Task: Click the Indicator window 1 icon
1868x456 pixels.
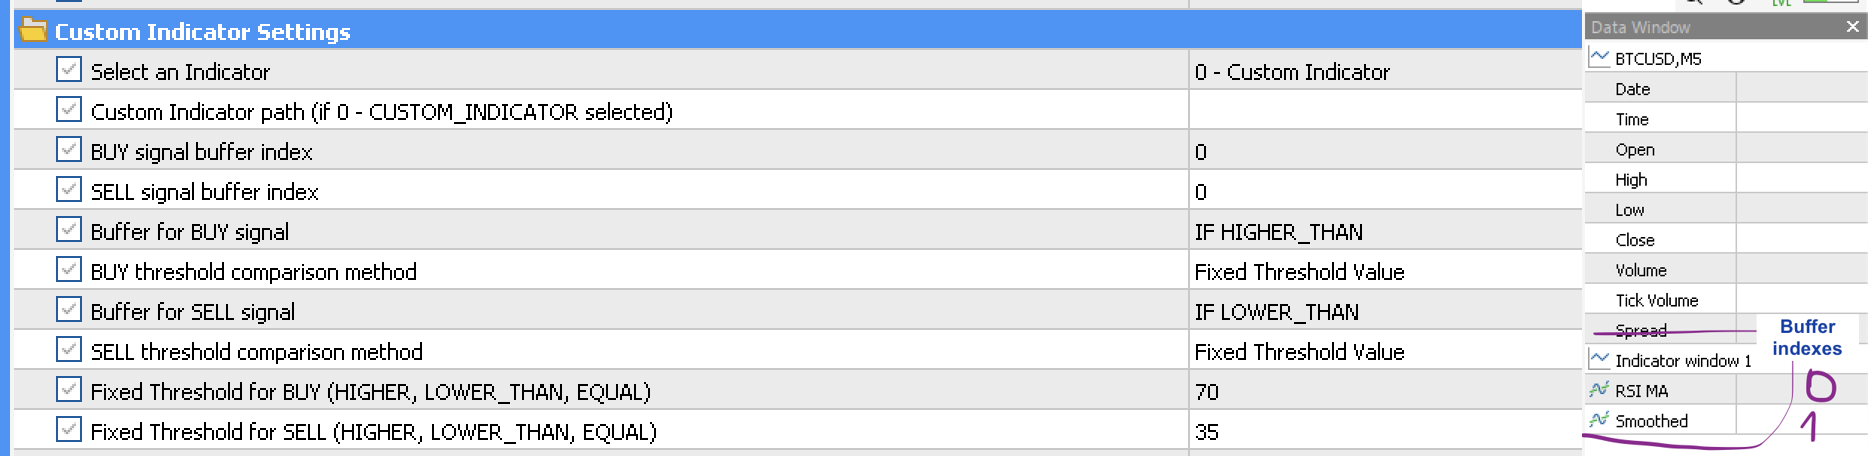Action: coord(1600,360)
